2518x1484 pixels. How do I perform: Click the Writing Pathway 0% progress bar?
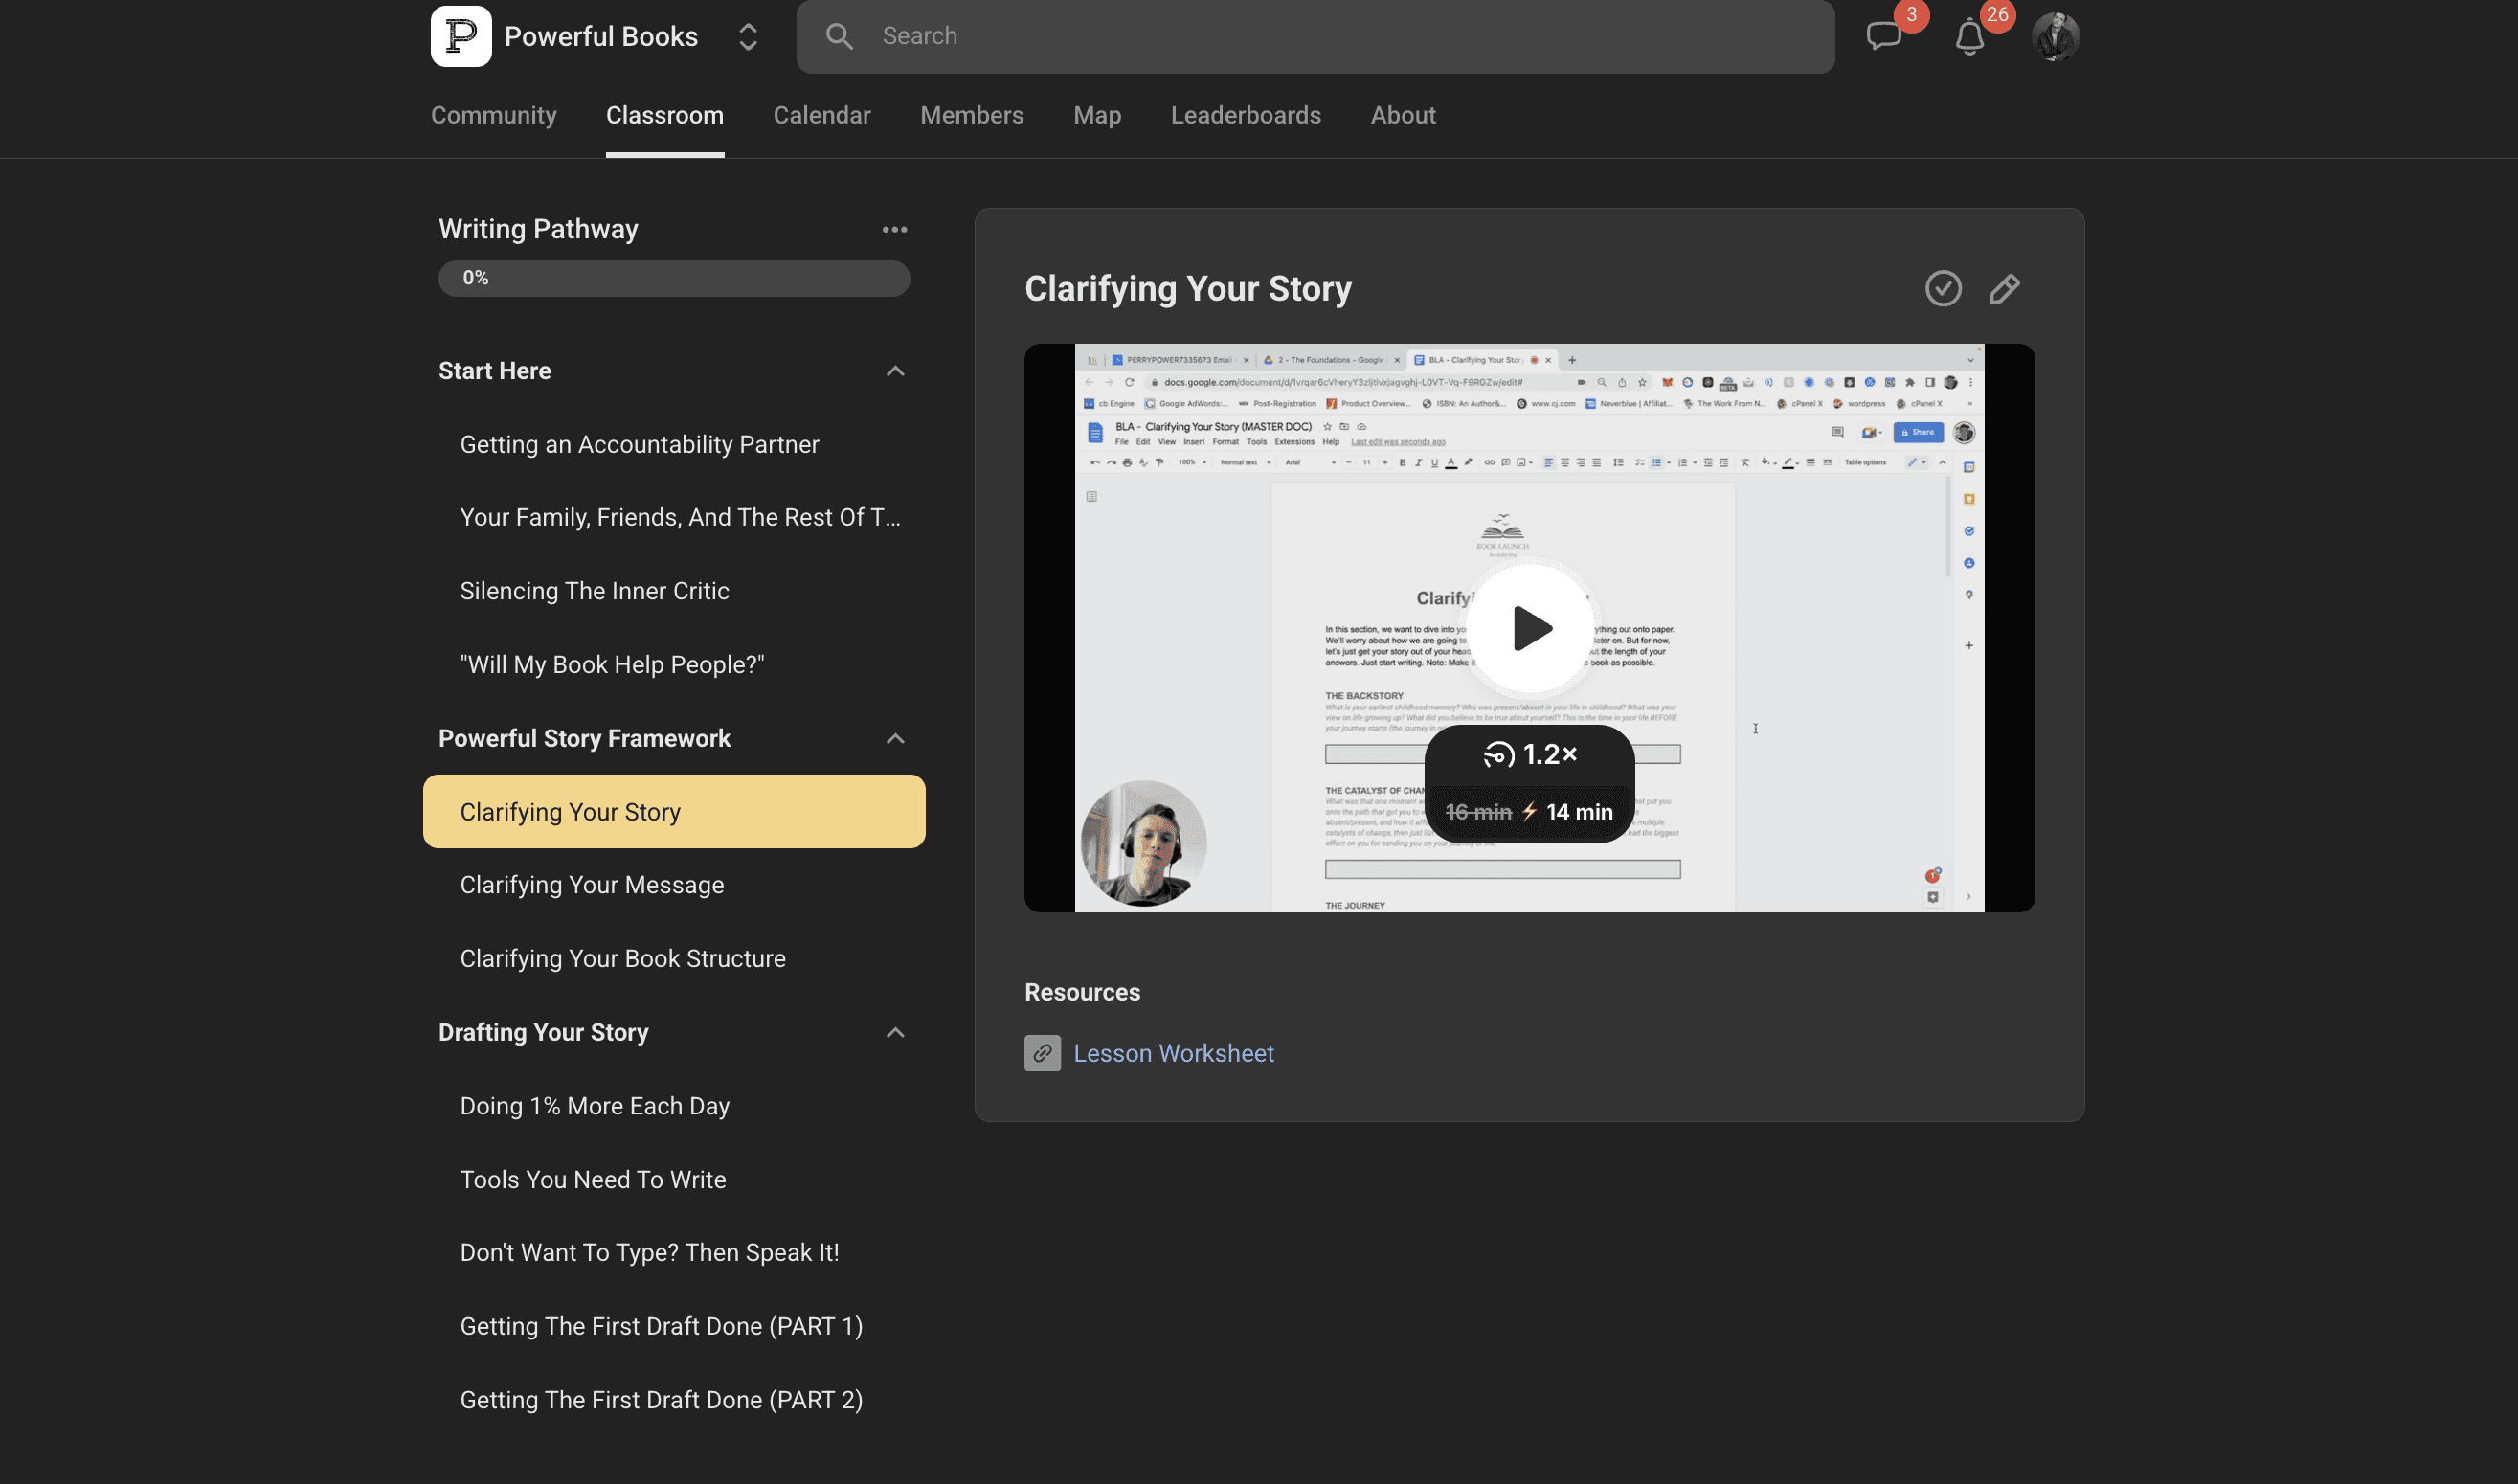tap(674, 279)
